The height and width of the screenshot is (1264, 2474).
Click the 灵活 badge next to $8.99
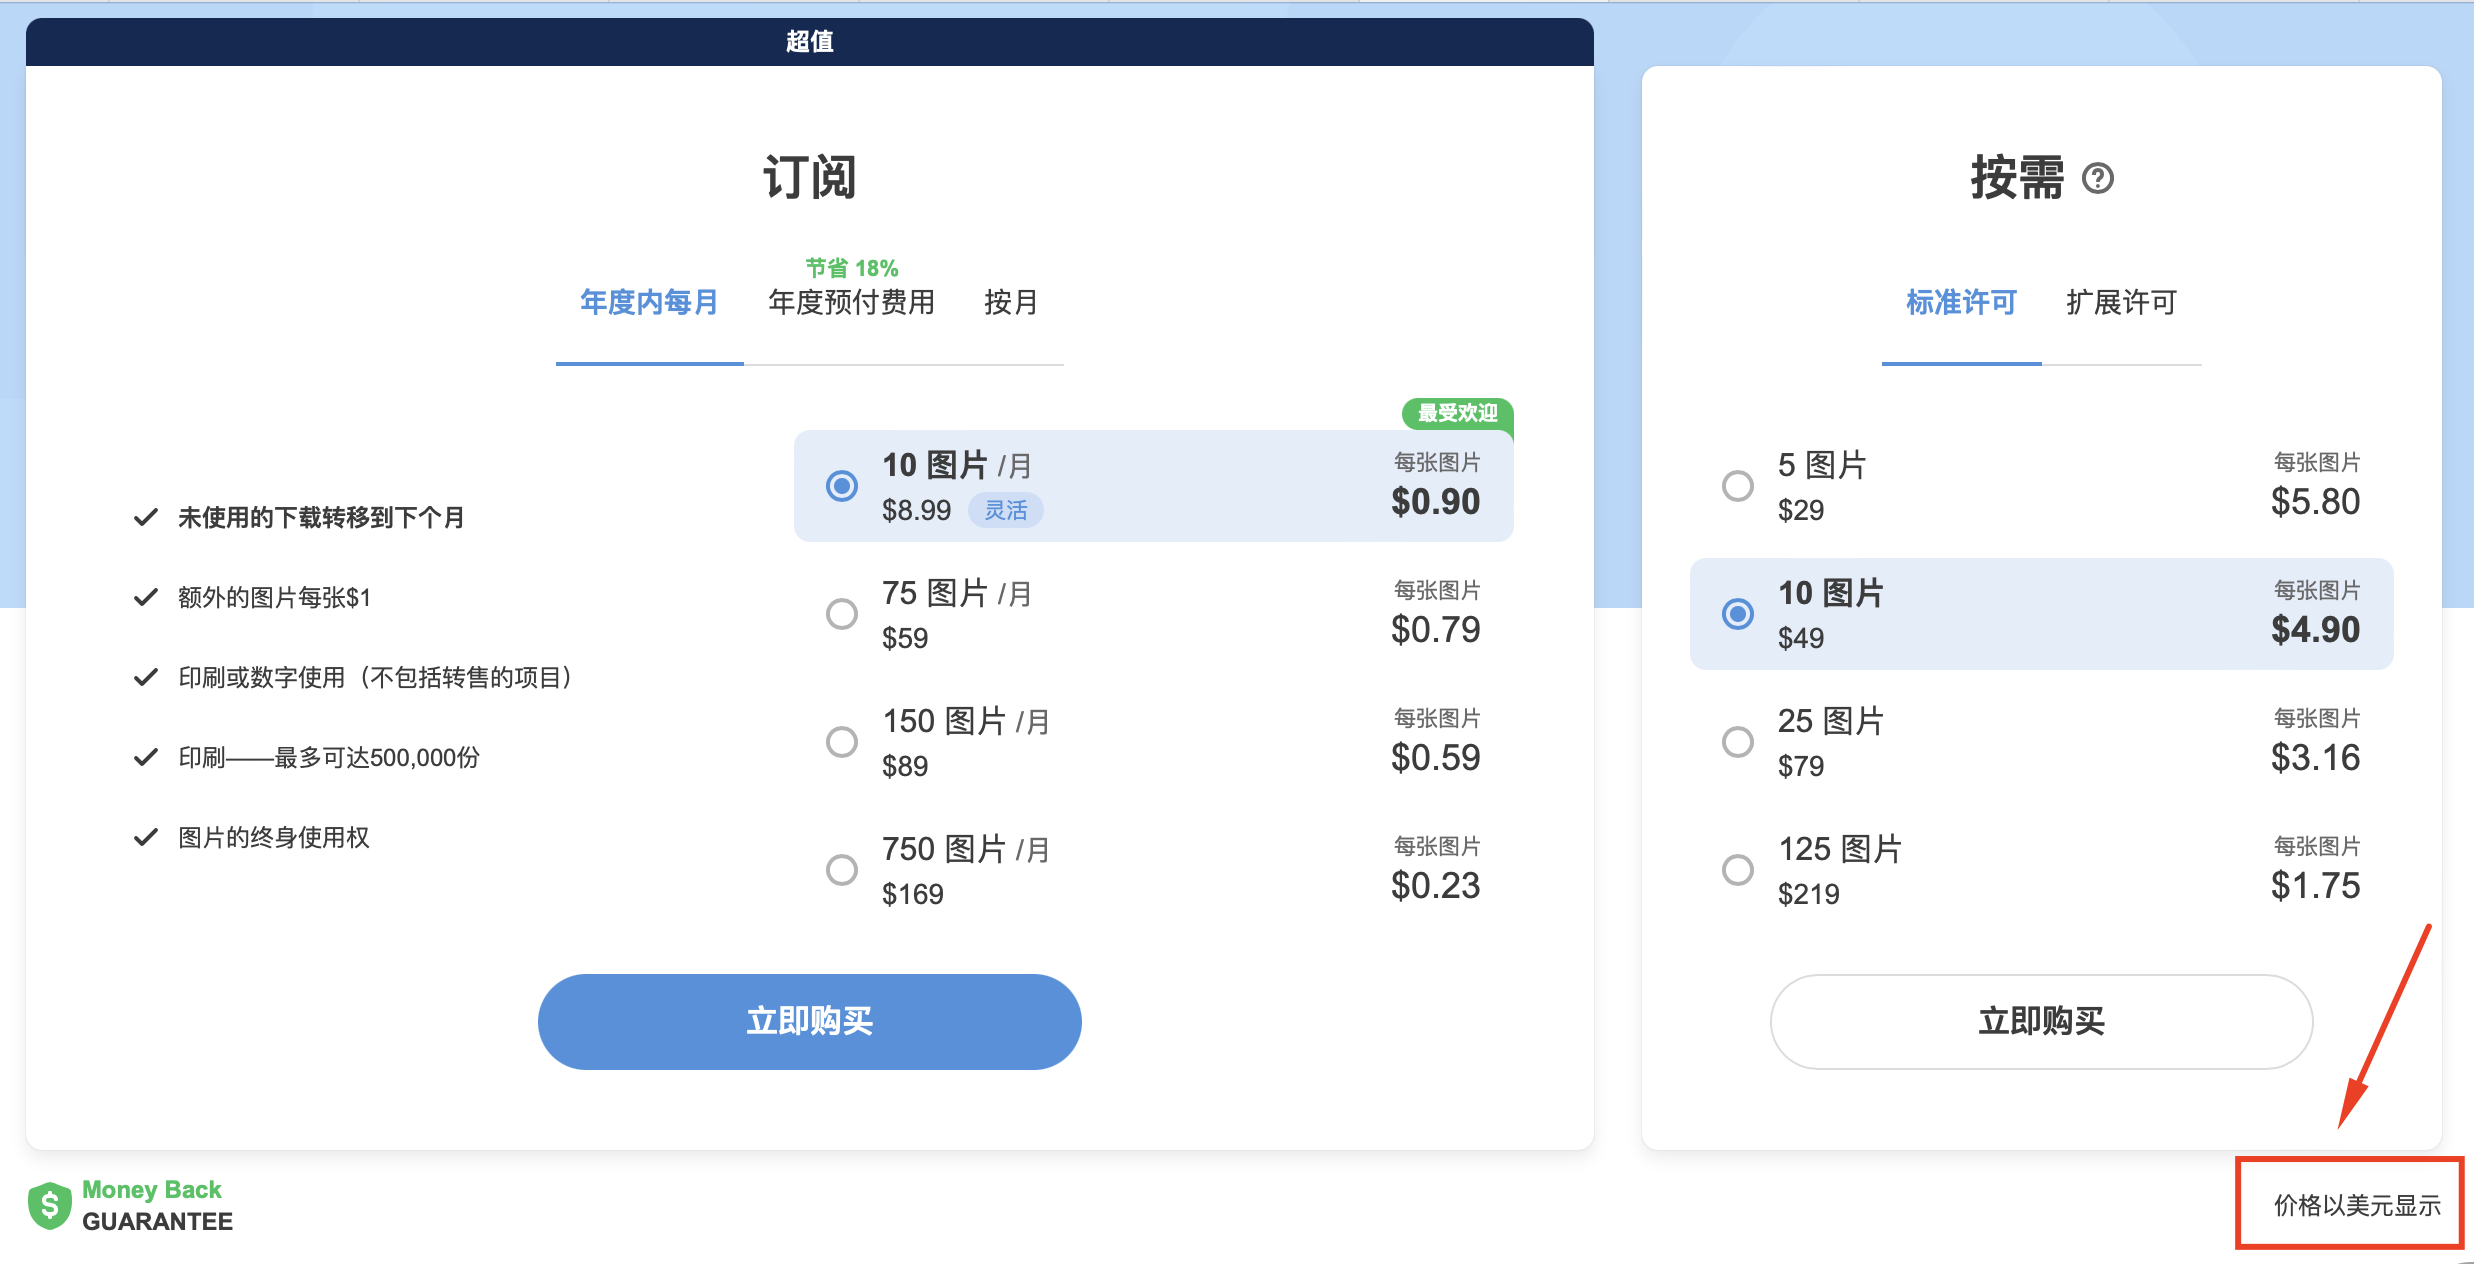(1006, 510)
